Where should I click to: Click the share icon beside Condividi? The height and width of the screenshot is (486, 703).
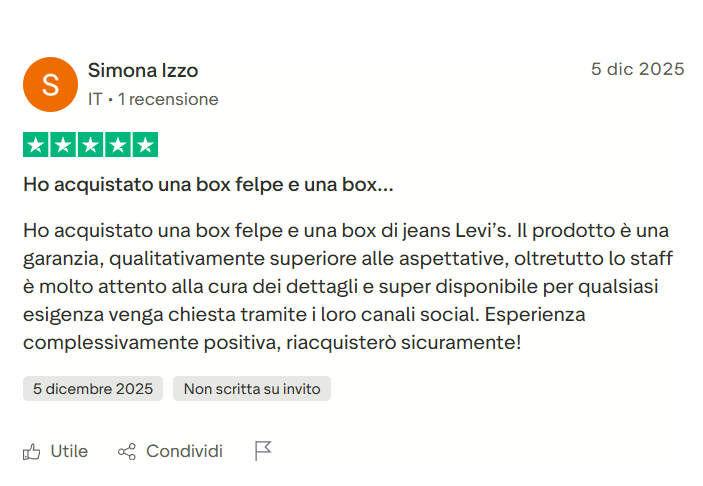pyautogui.click(x=127, y=452)
